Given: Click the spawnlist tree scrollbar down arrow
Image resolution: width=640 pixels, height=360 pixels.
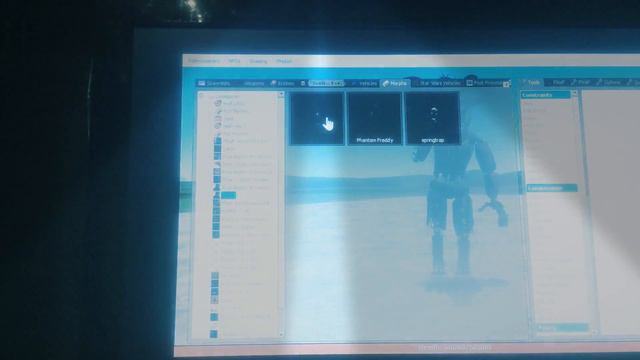Looking at the screenshot, I should tap(281, 335).
